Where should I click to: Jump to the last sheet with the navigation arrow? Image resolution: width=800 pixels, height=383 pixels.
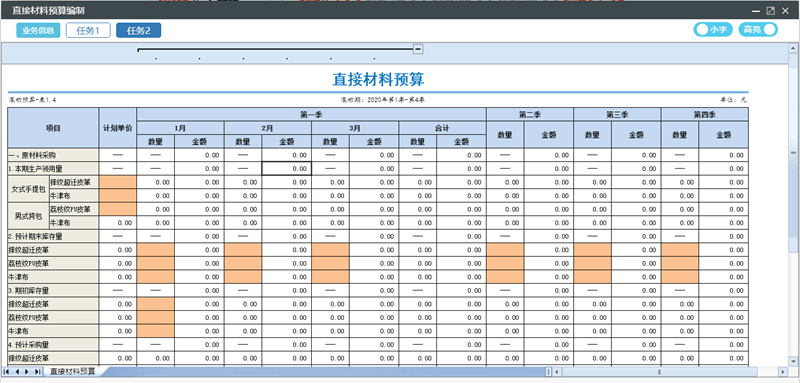tap(37, 372)
